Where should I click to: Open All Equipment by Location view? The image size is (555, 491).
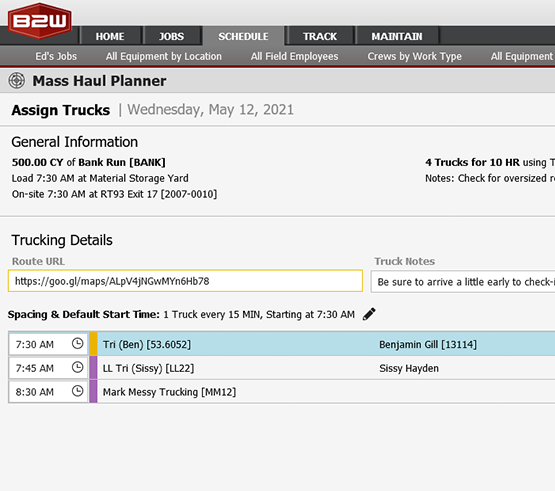(x=164, y=56)
